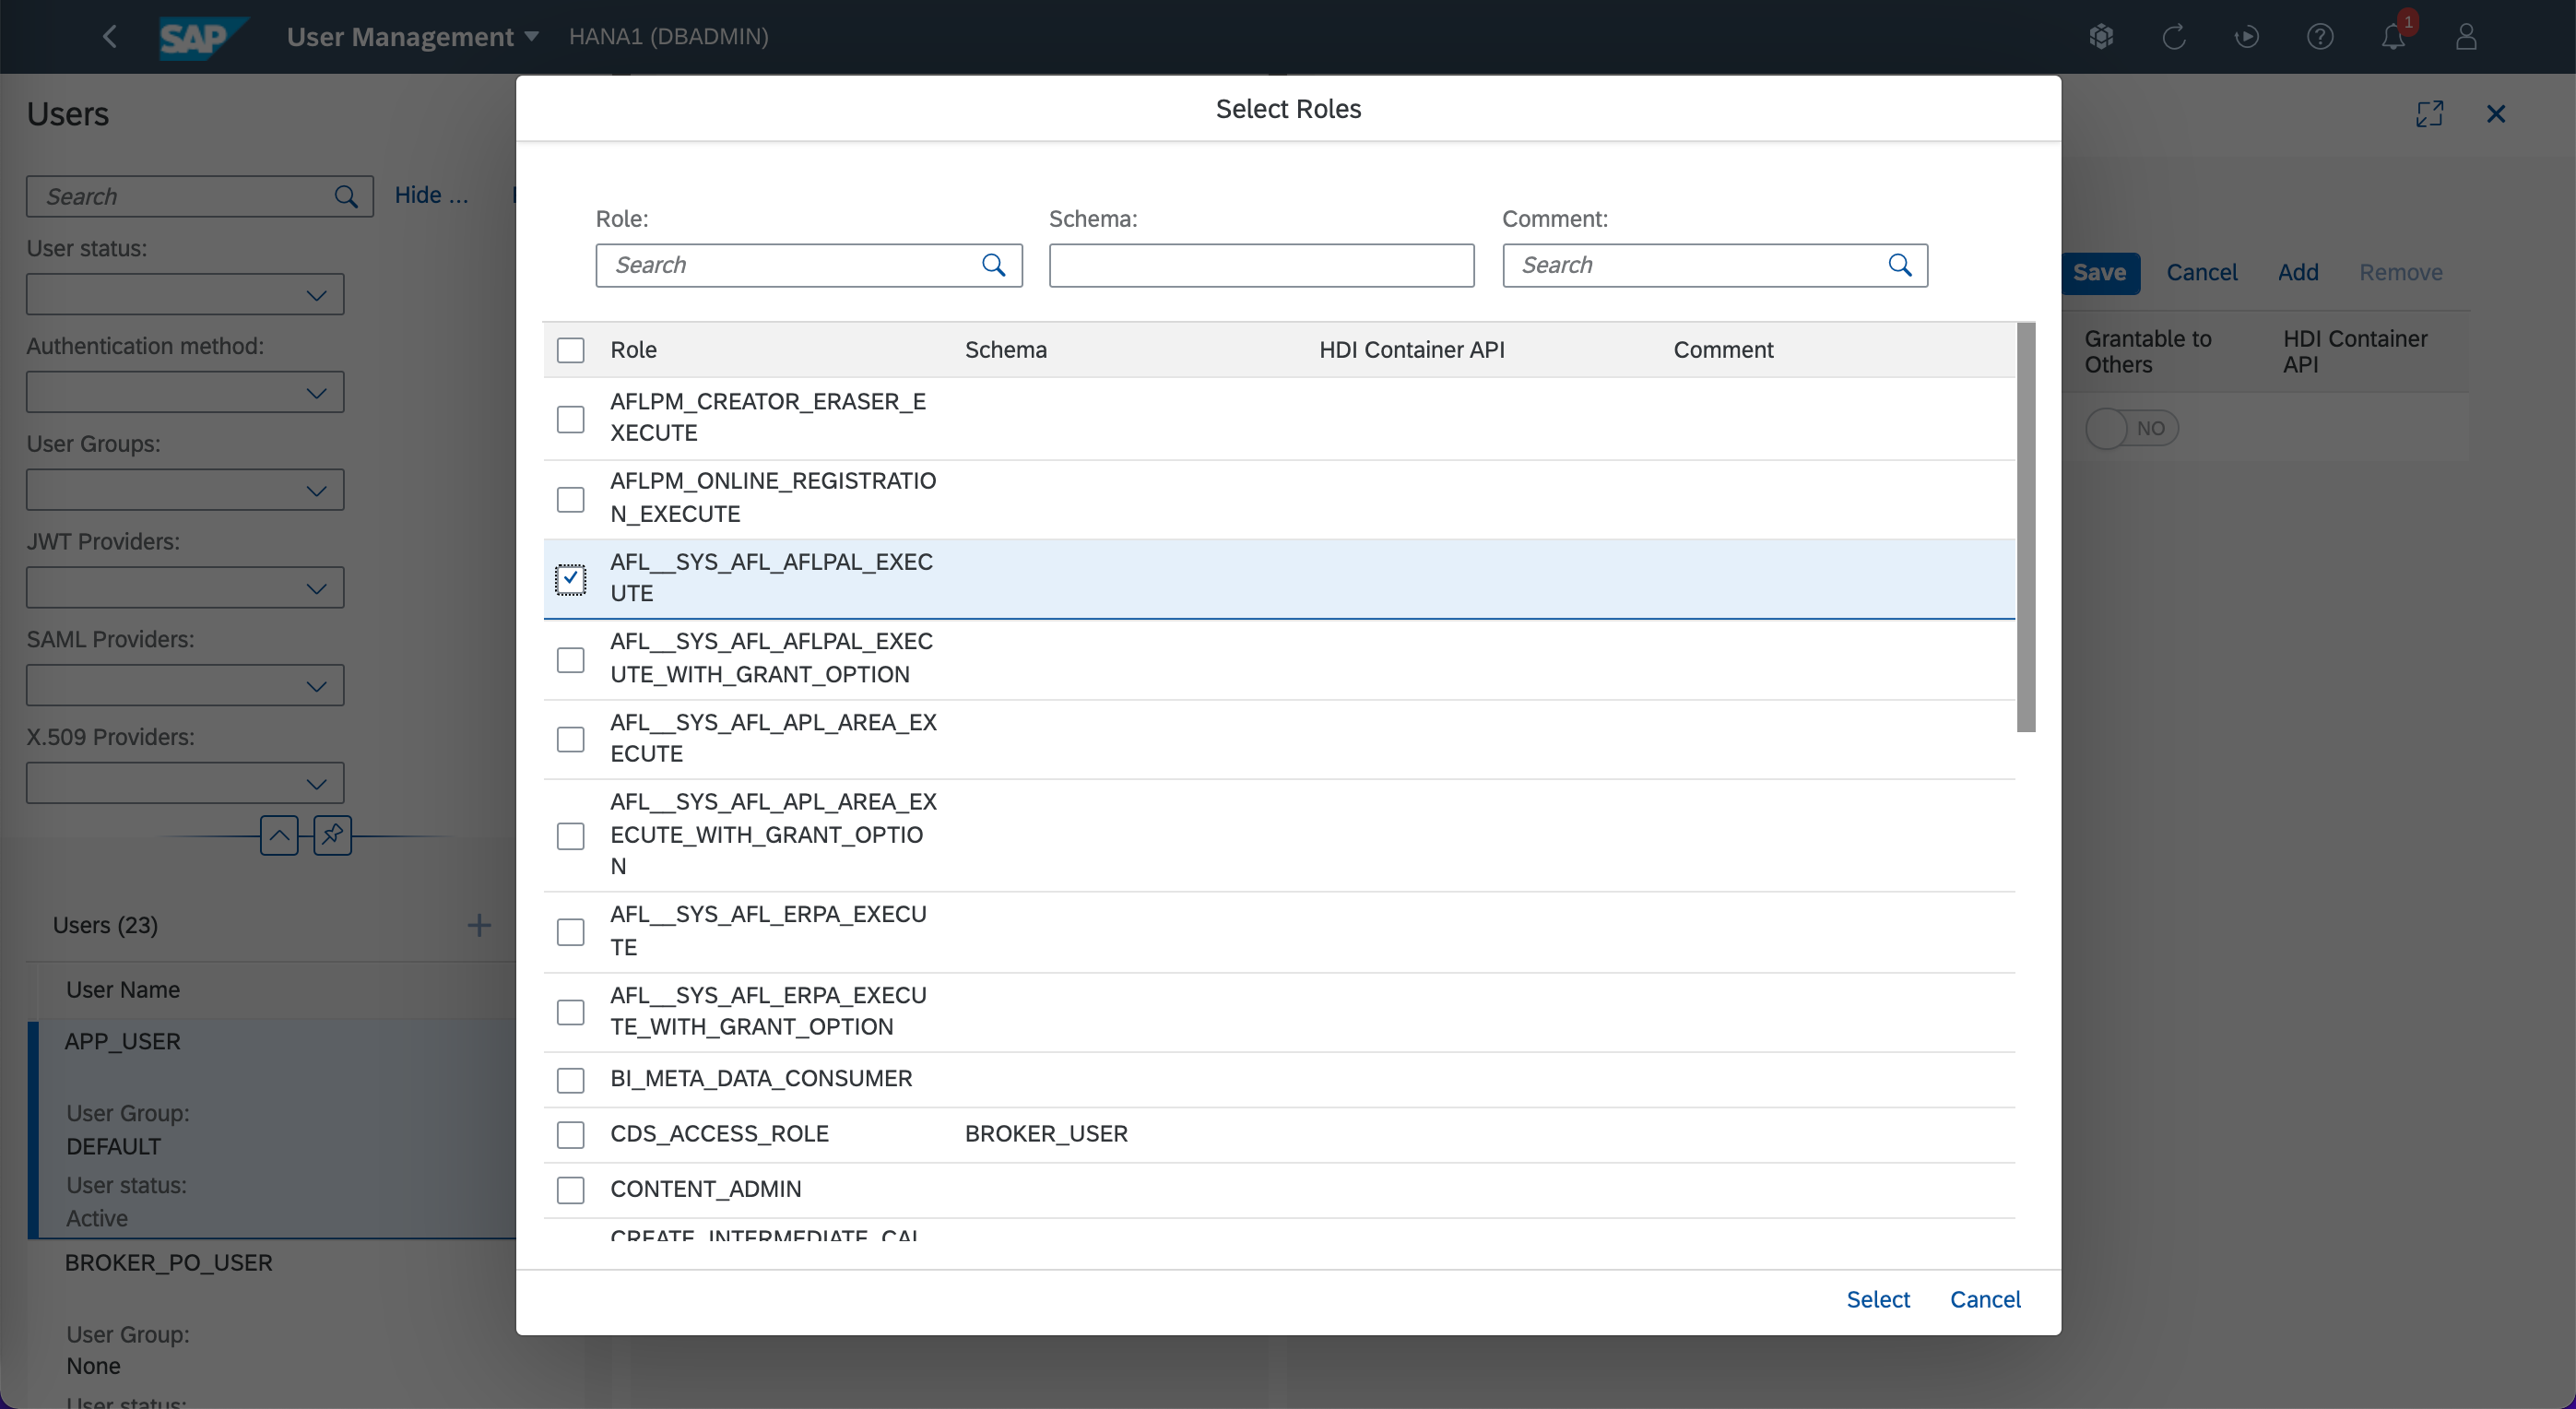Click the pin filter bar icon
Viewport: 2576px width, 1409px height.
tap(332, 834)
